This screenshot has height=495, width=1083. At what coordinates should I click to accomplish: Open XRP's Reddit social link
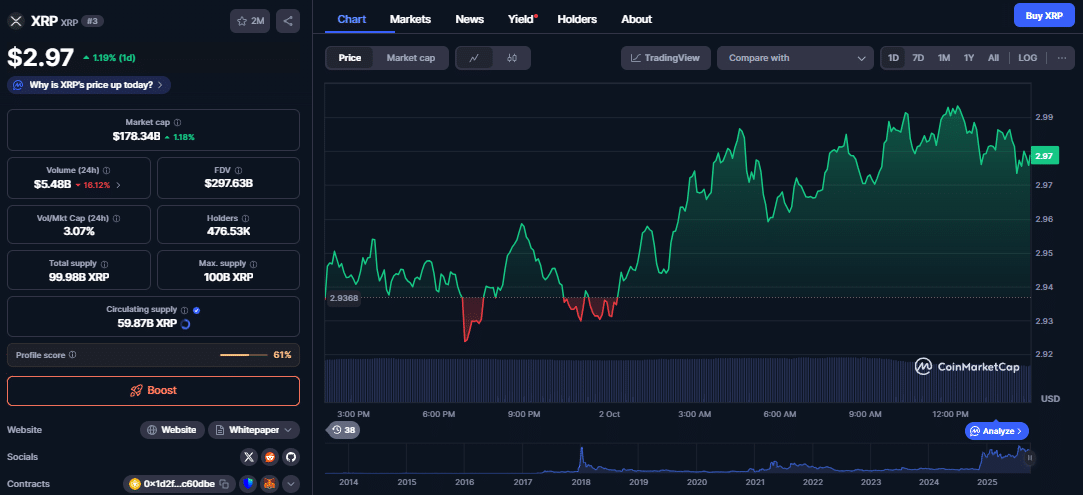pos(270,457)
